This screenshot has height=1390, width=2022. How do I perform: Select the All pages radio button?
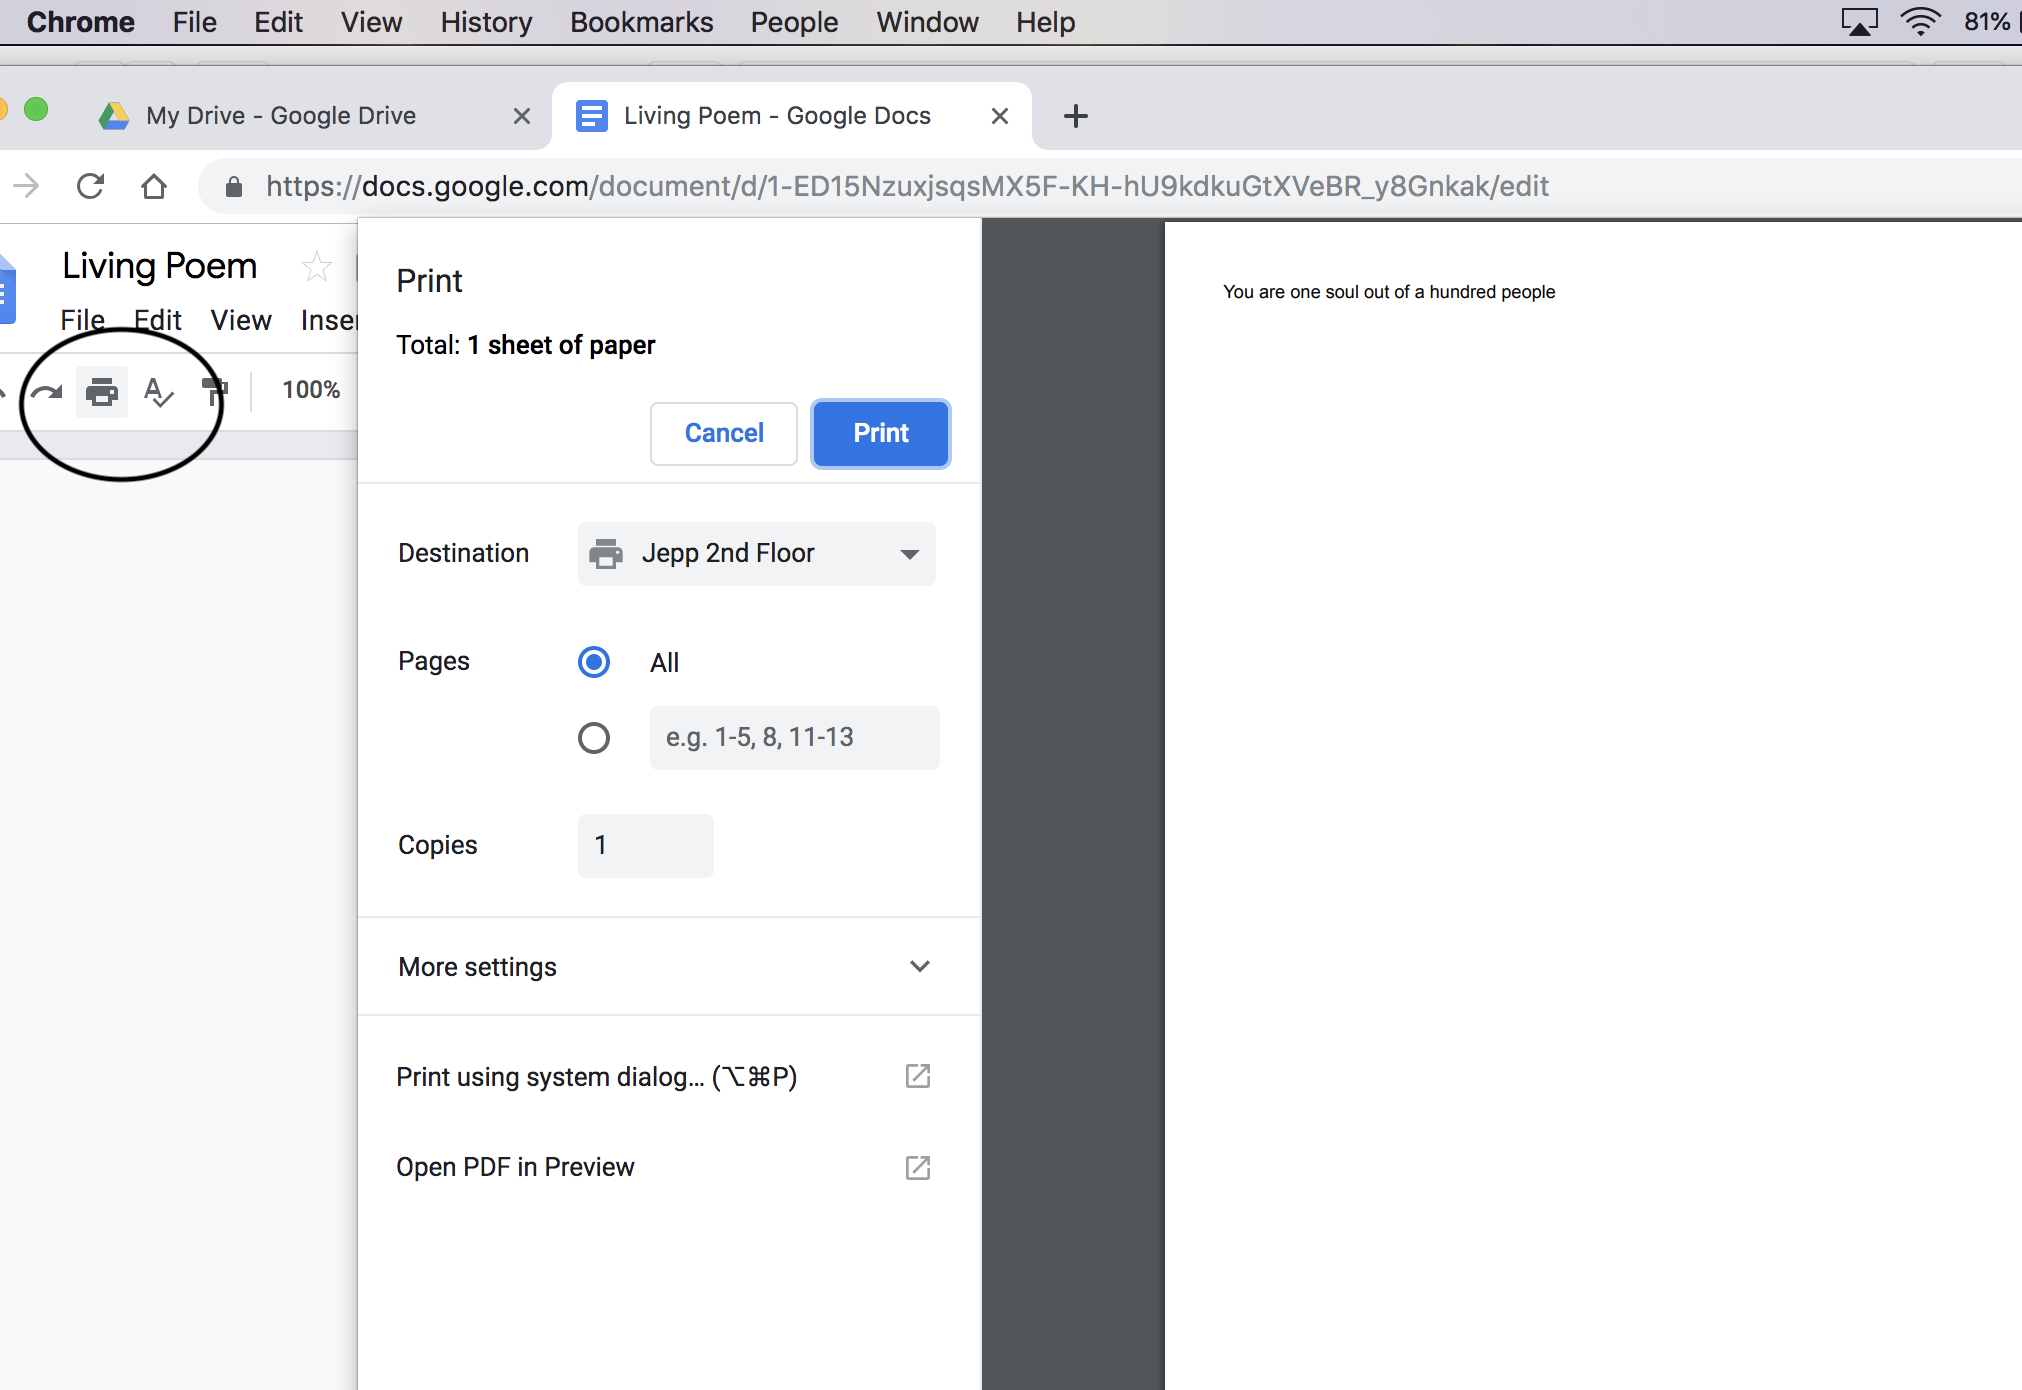[x=593, y=662]
